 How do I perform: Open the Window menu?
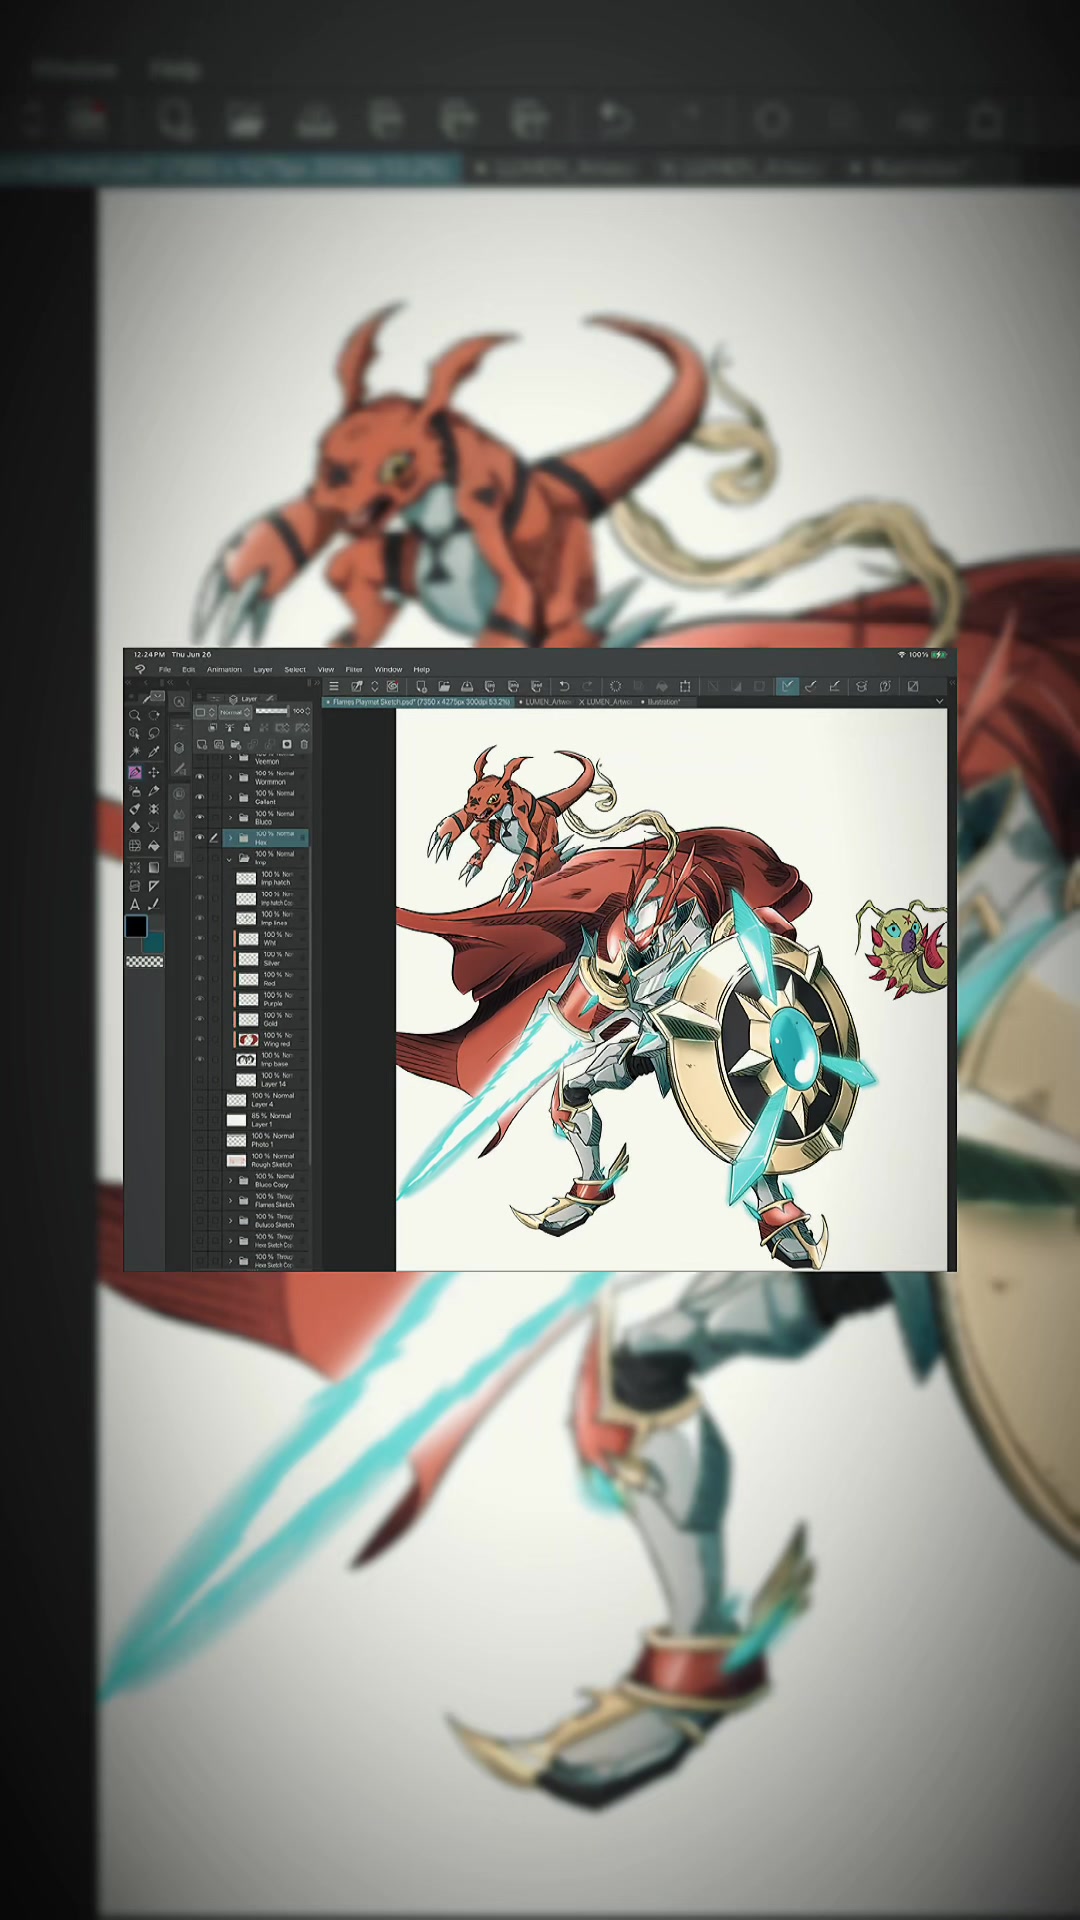click(388, 669)
